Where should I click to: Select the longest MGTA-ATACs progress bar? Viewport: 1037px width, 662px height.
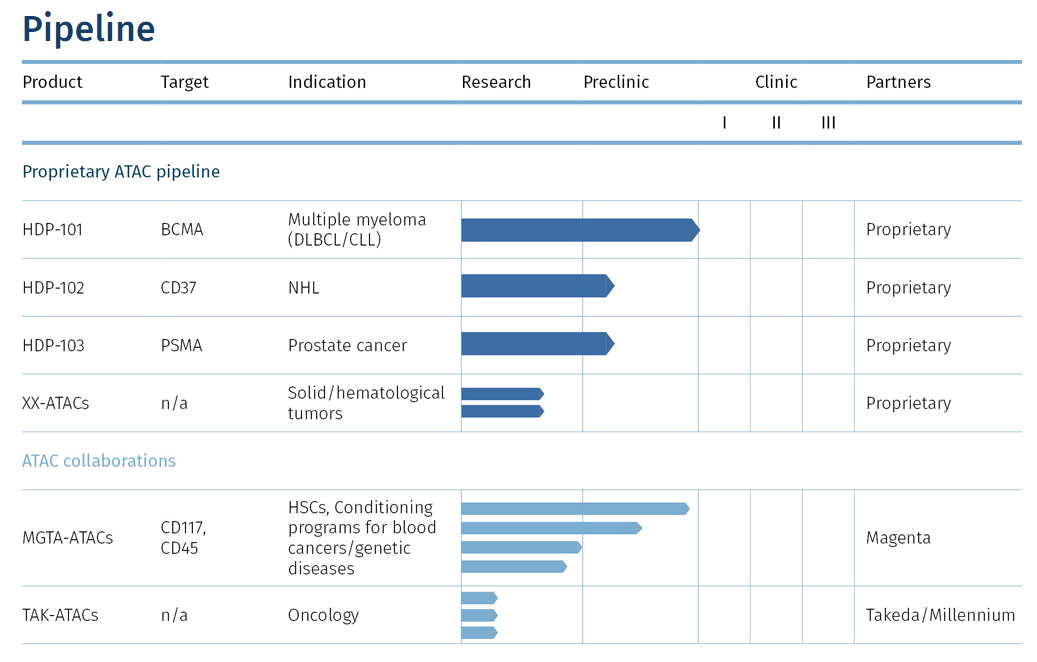574,509
